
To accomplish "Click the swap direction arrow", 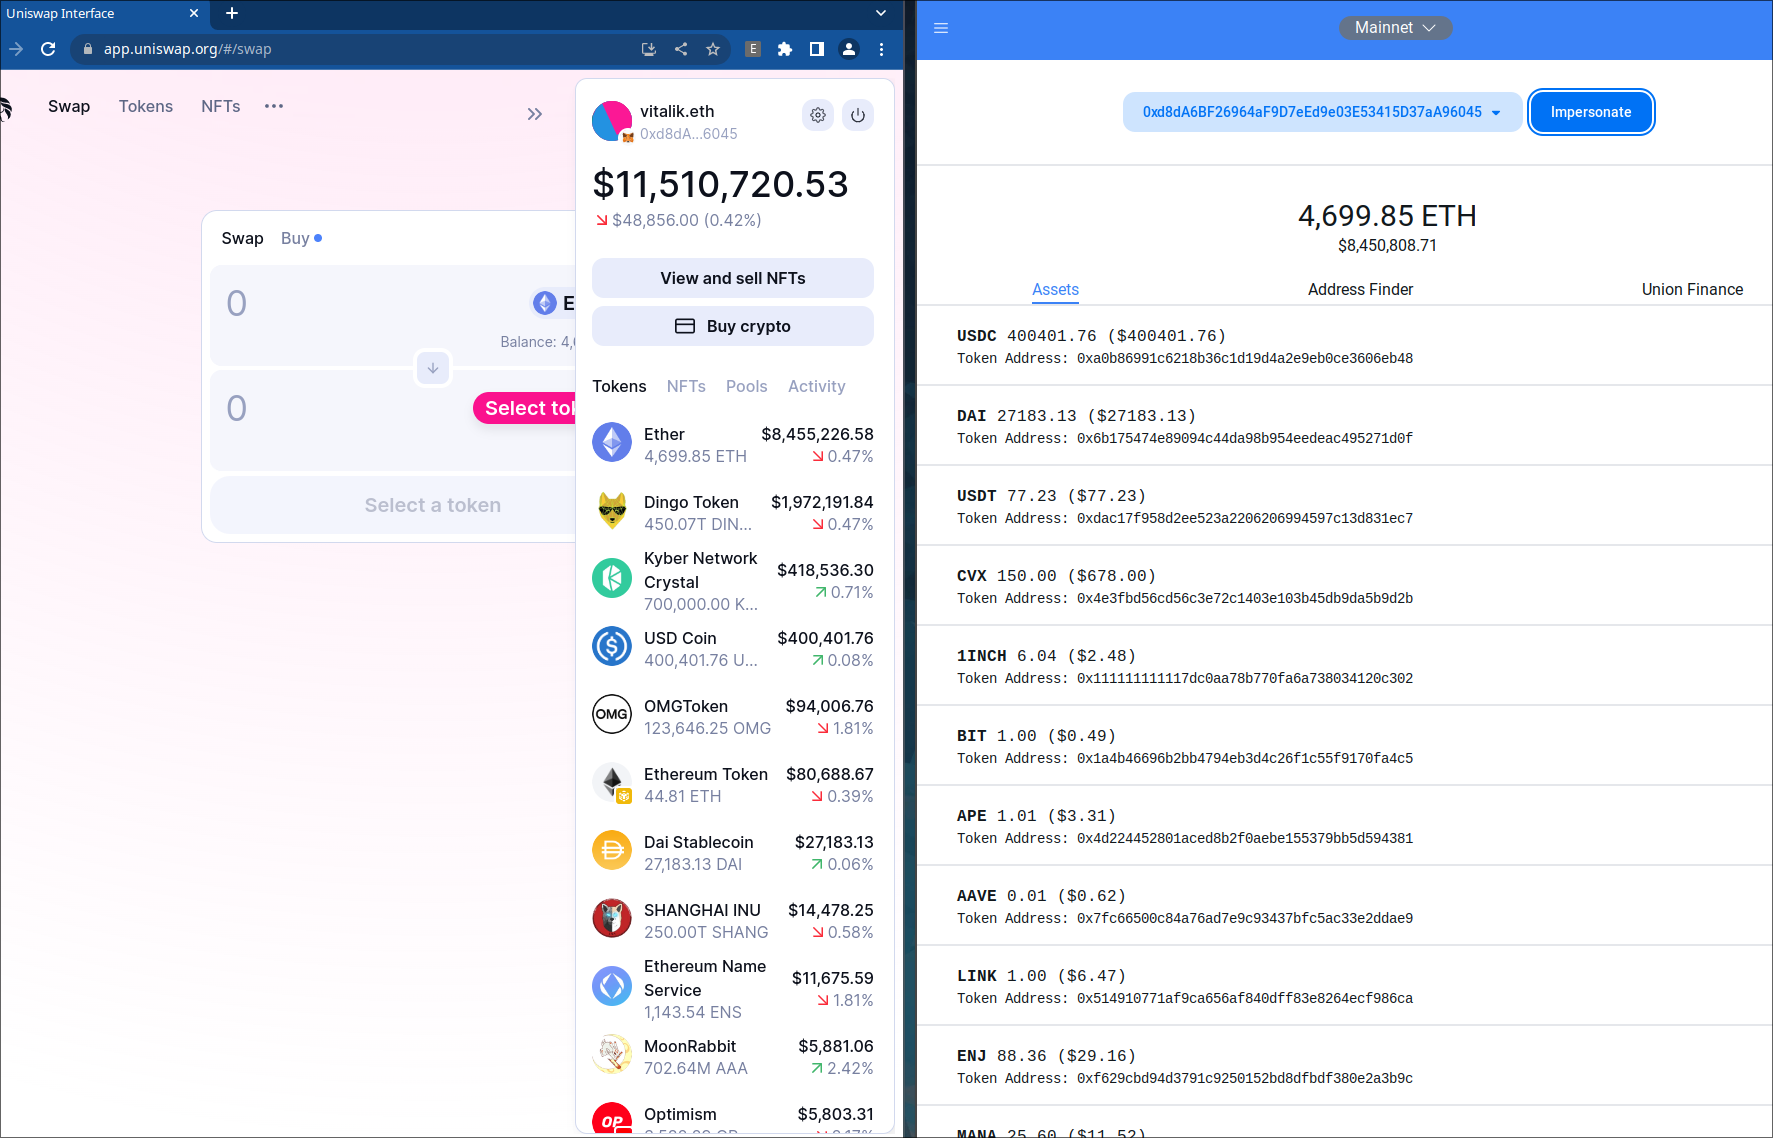I will (433, 368).
